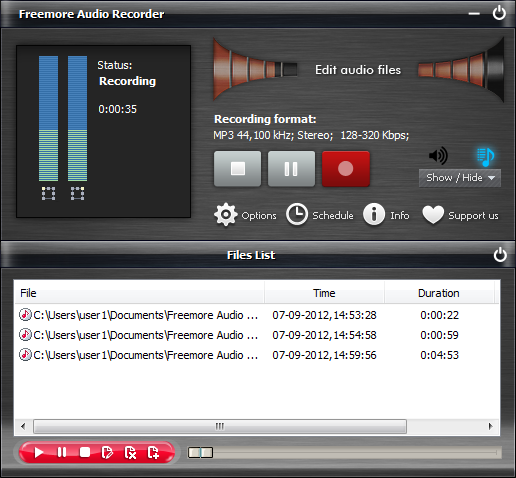
Task: Click Edit audio files banner
Action: [x=358, y=70]
